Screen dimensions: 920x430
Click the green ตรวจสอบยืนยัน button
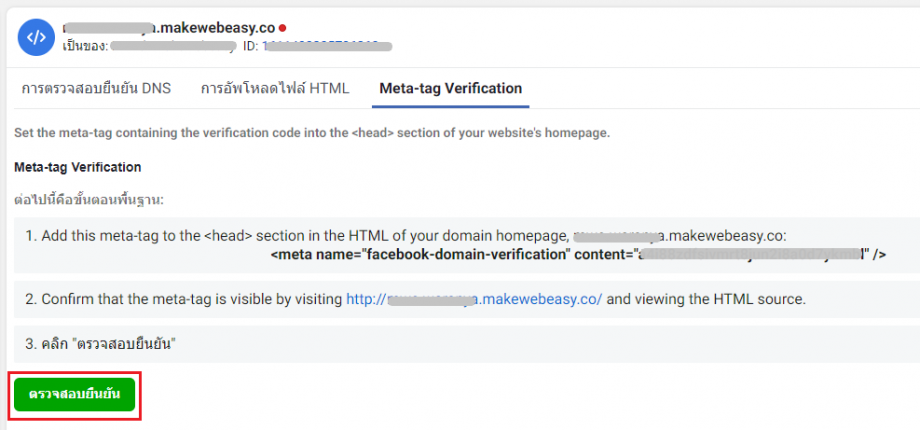pyautogui.click(x=75, y=395)
